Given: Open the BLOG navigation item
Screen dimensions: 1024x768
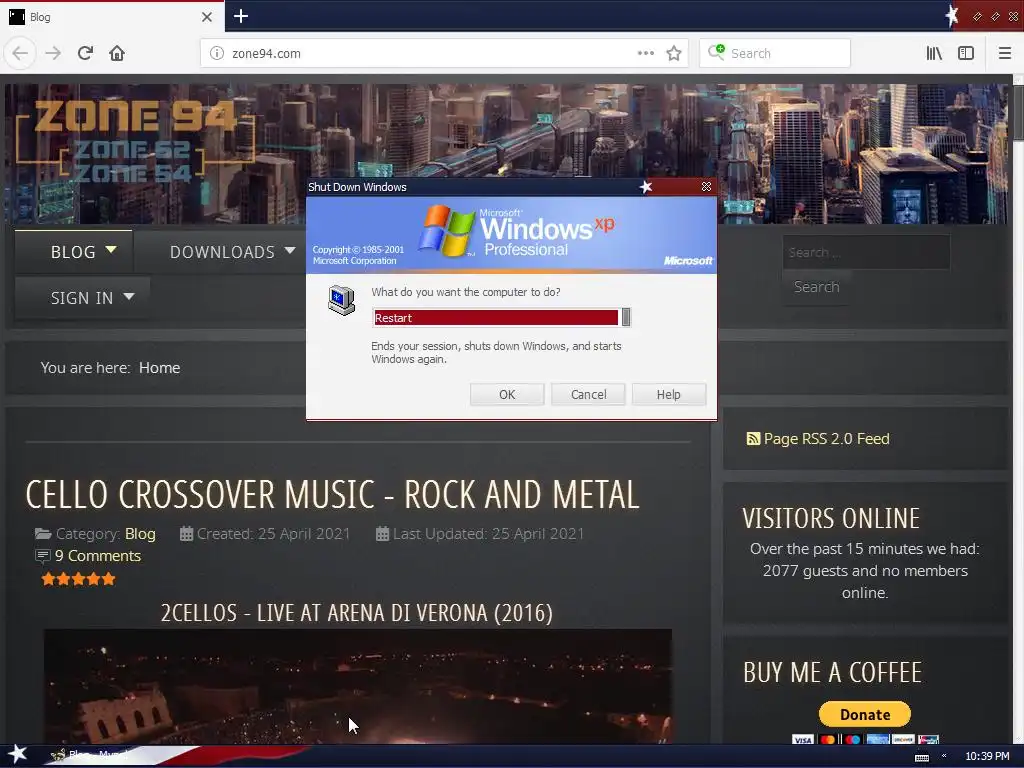Looking at the screenshot, I should [x=73, y=252].
